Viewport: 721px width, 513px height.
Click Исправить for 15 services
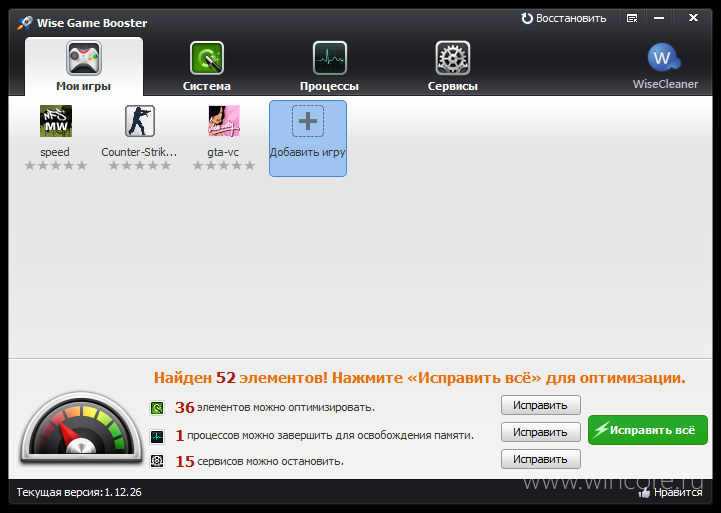point(541,459)
